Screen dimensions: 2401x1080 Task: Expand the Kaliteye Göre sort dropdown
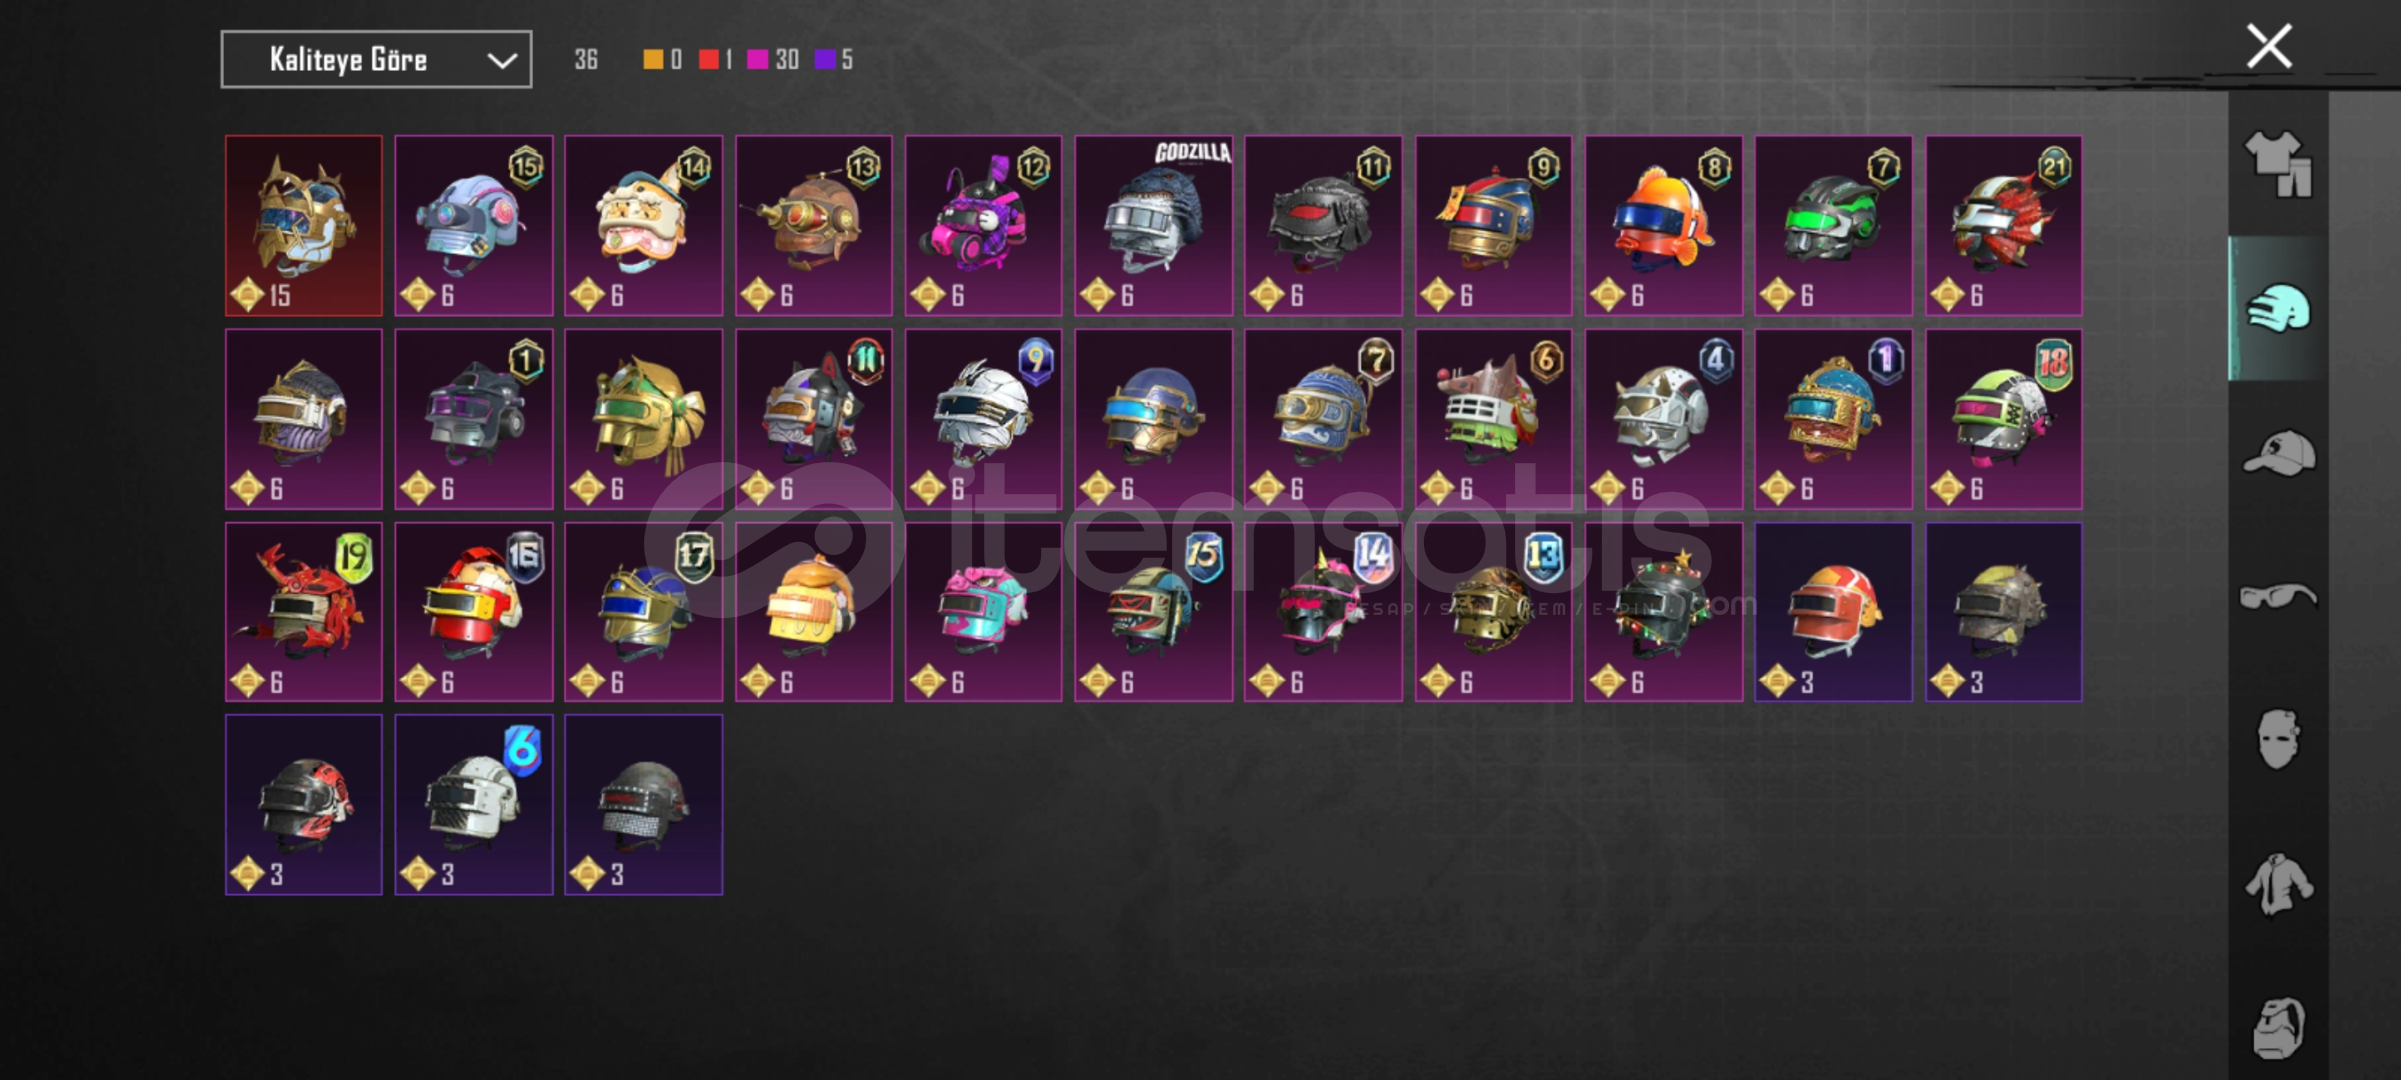click(x=376, y=60)
